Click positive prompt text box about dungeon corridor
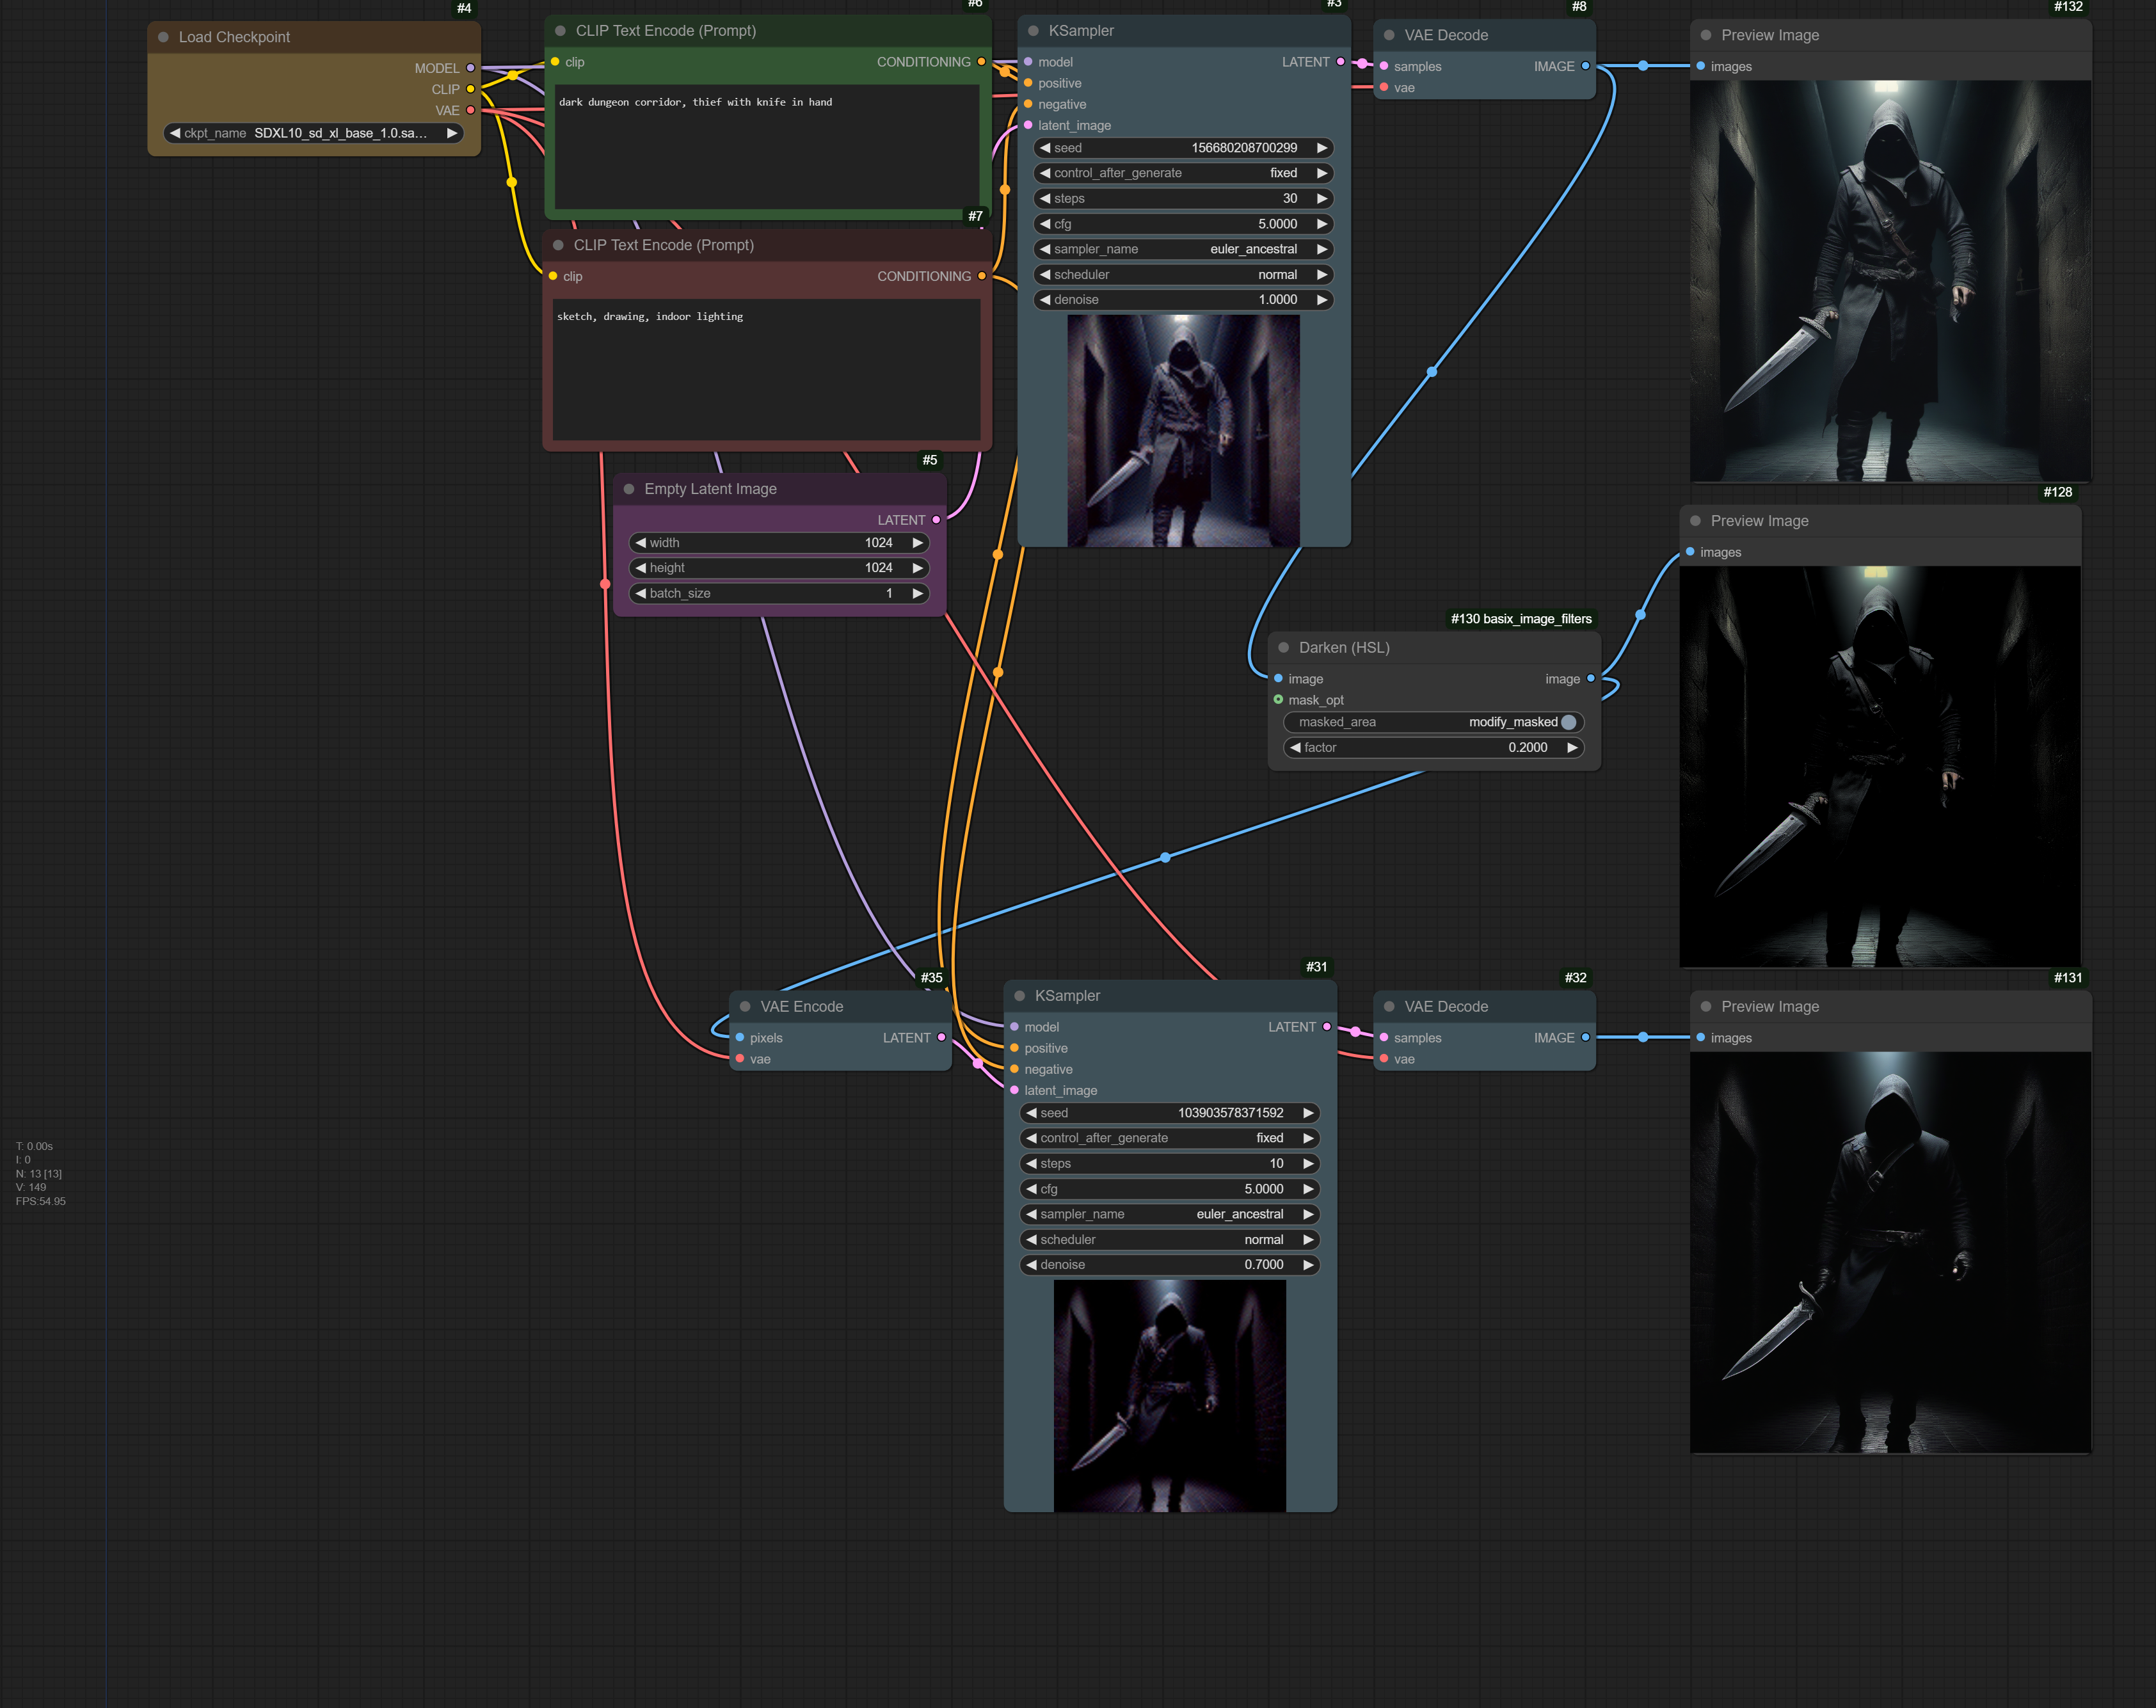 pos(766,147)
